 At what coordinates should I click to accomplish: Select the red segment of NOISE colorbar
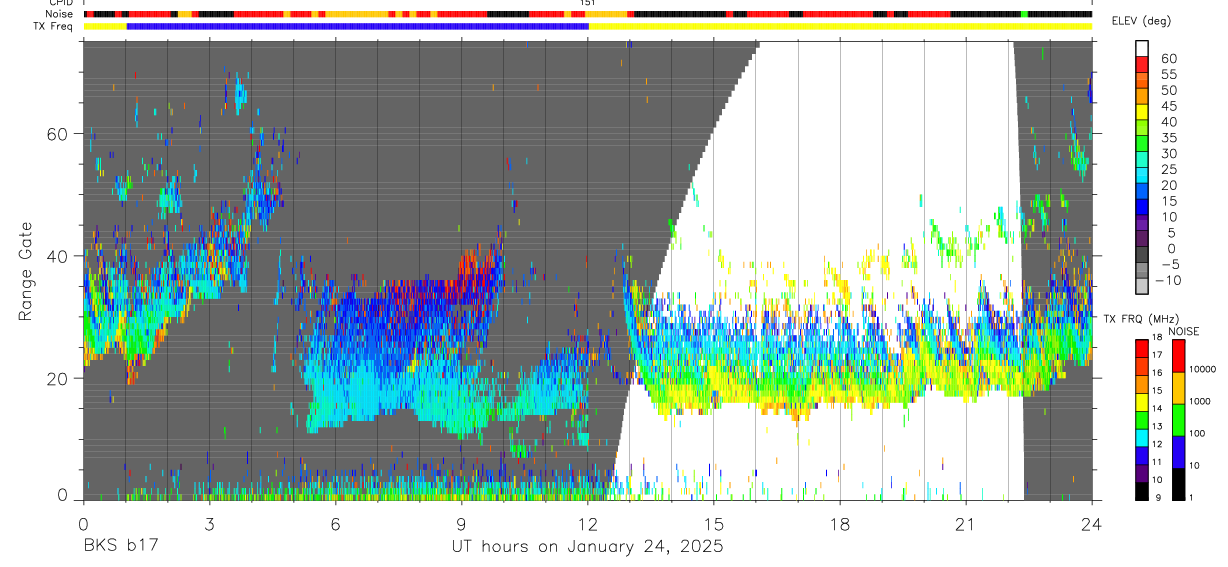[x=1178, y=356]
